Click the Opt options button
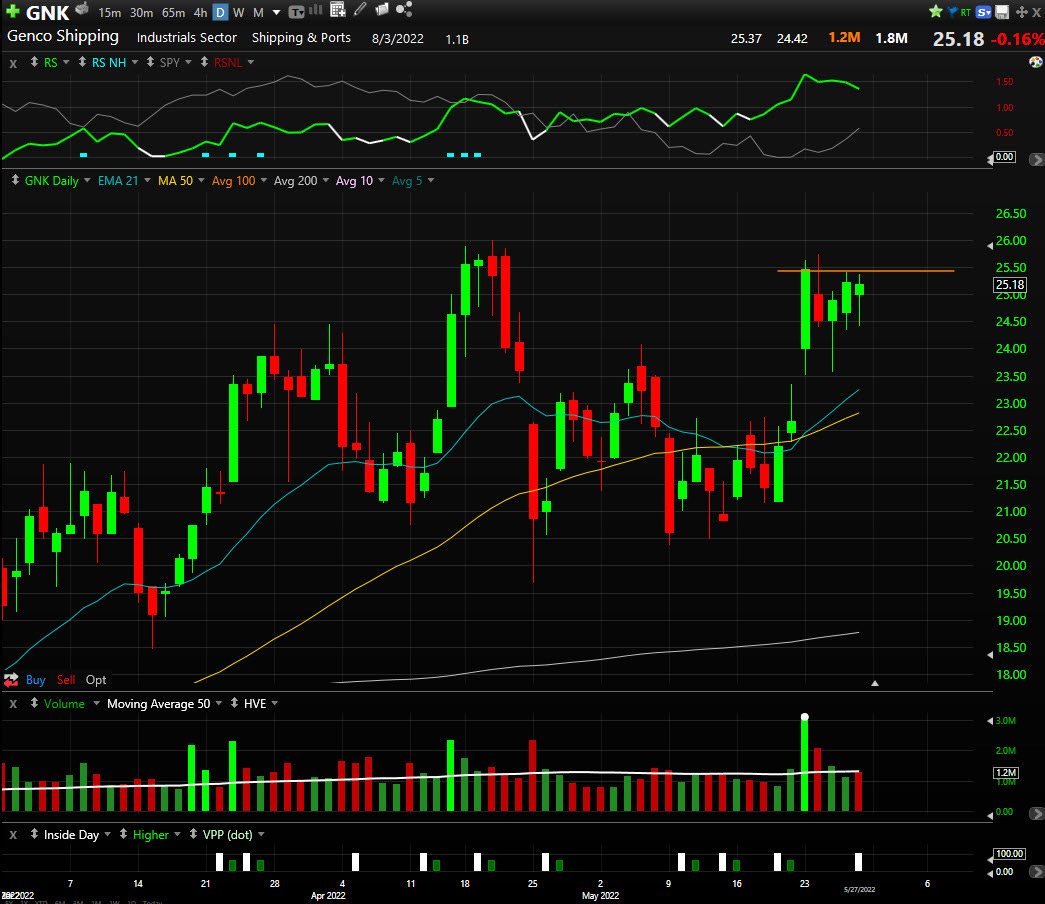The width and height of the screenshot is (1045, 904). coord(96,680)
